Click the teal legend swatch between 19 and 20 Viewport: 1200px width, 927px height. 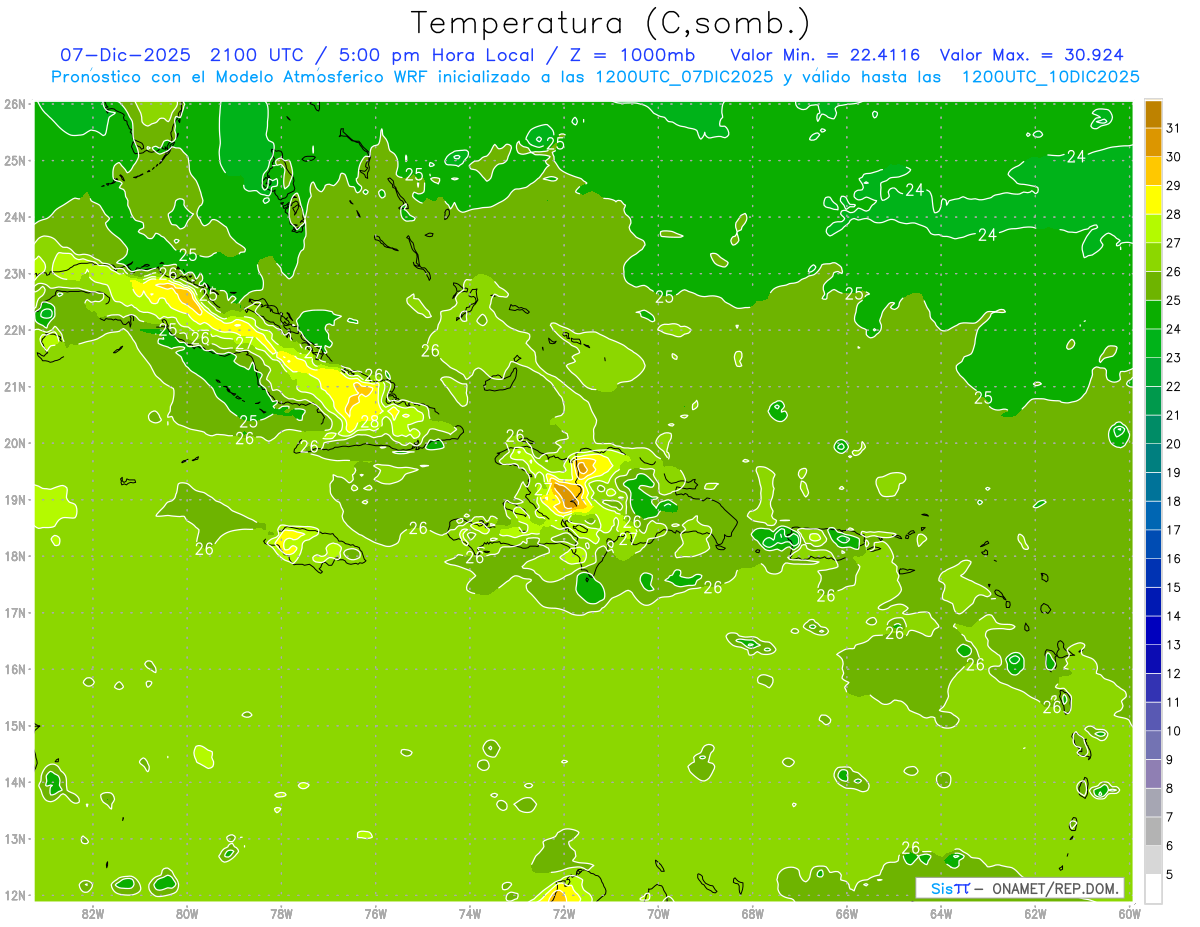(1153, 459)
